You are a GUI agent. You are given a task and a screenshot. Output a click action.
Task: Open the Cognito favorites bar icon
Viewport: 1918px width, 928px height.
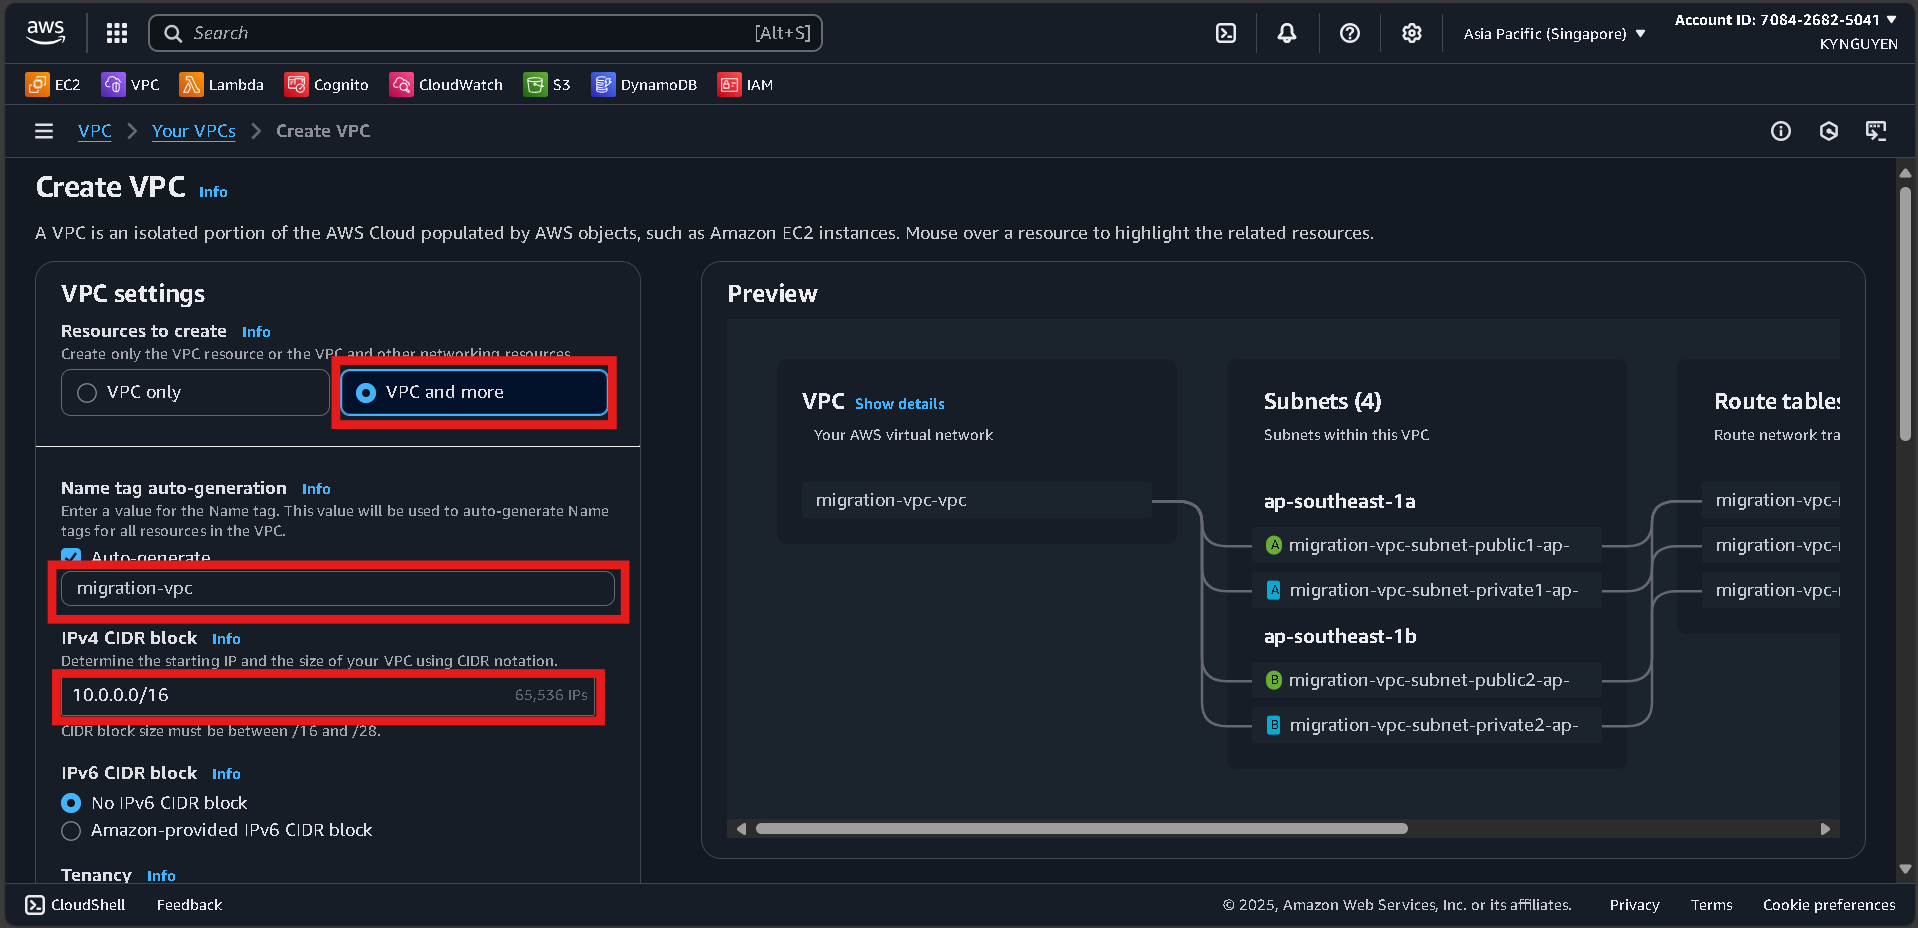click(326, 84)
